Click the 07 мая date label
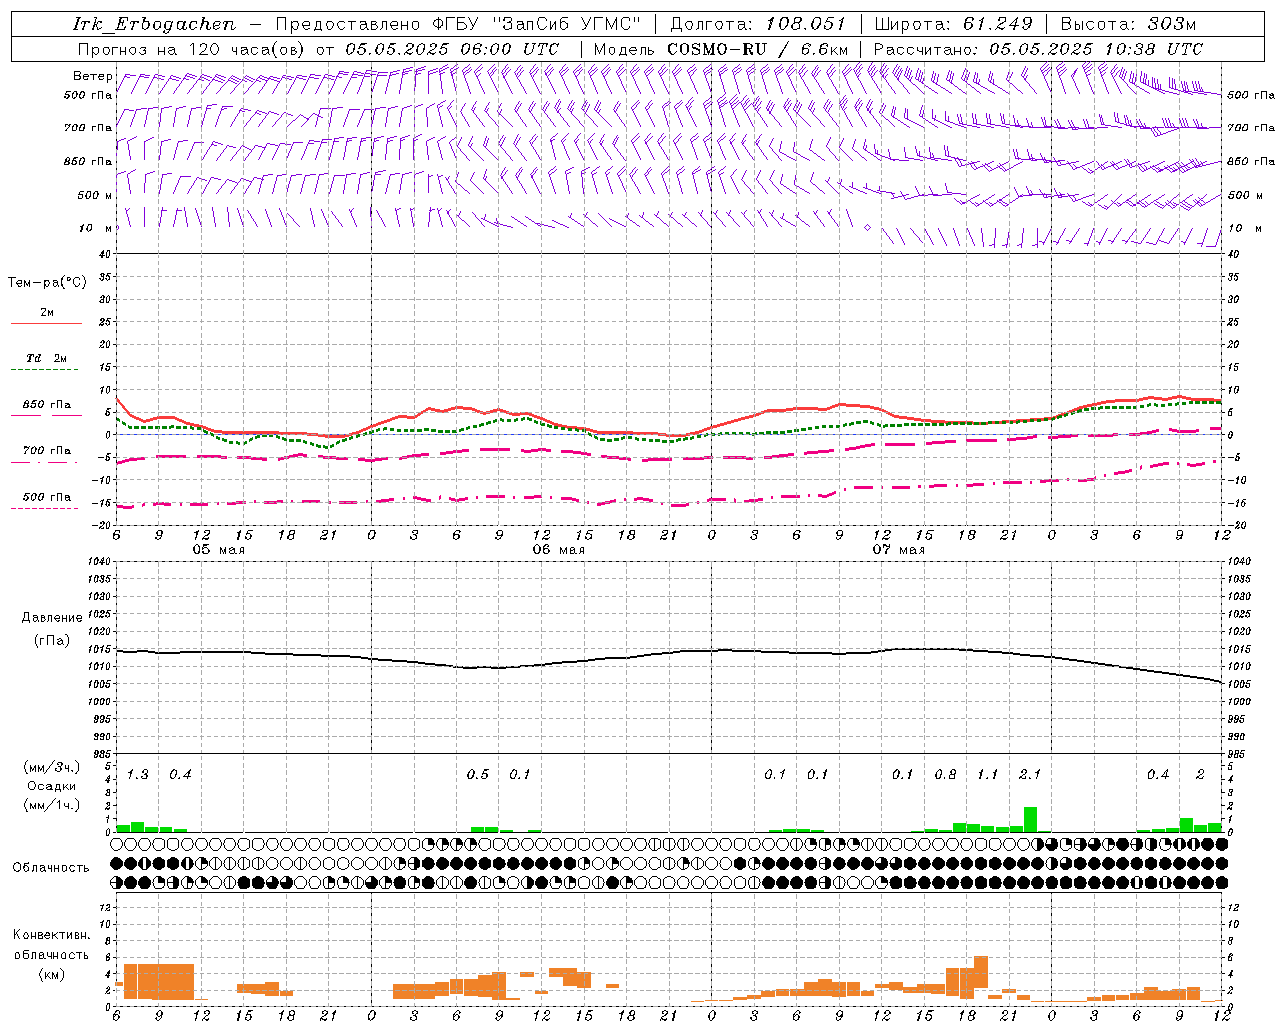Screen dimensions: 1280x1024 (899, 550)
